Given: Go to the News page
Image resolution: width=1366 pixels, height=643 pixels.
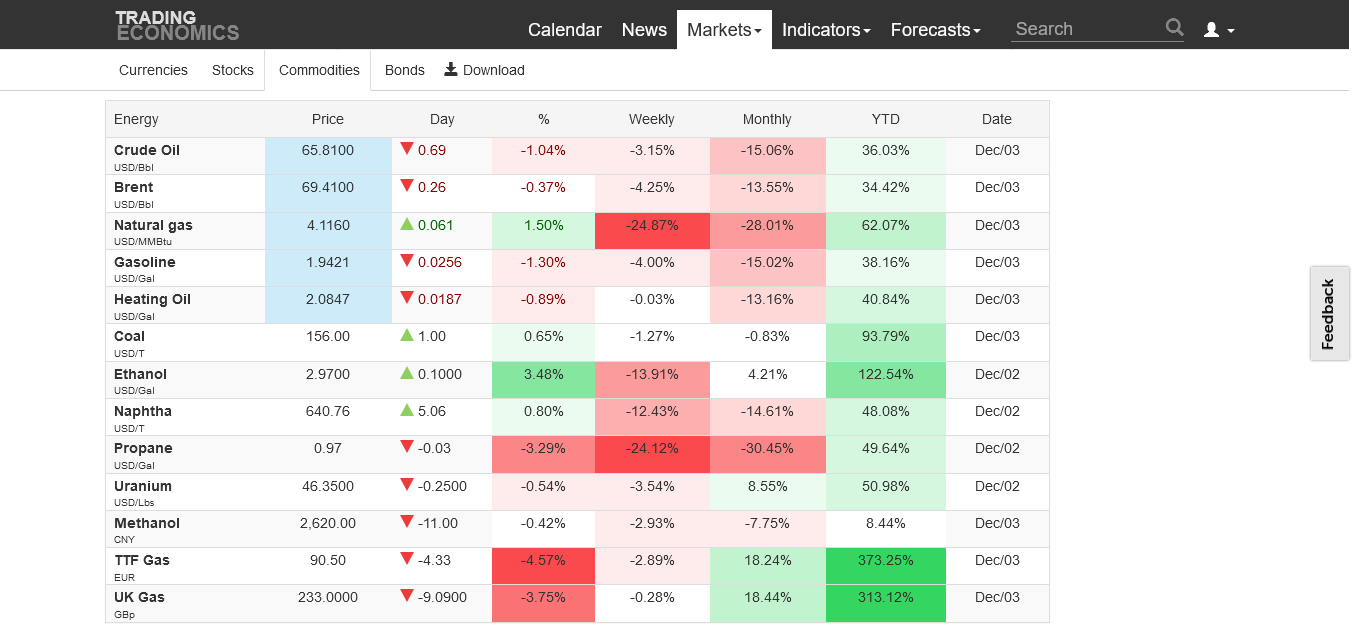Looking at the screenshot, I should [644, 30].
